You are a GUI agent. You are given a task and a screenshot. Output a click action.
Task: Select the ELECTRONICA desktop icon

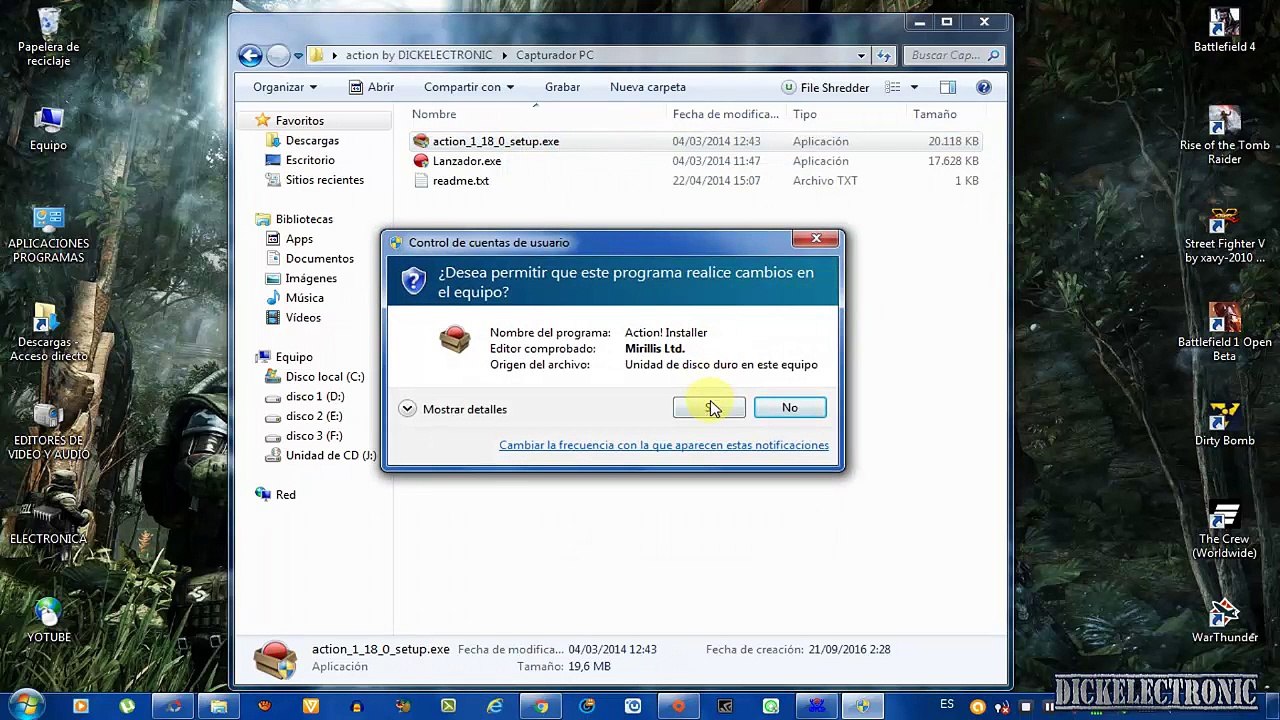pos(48,522)
